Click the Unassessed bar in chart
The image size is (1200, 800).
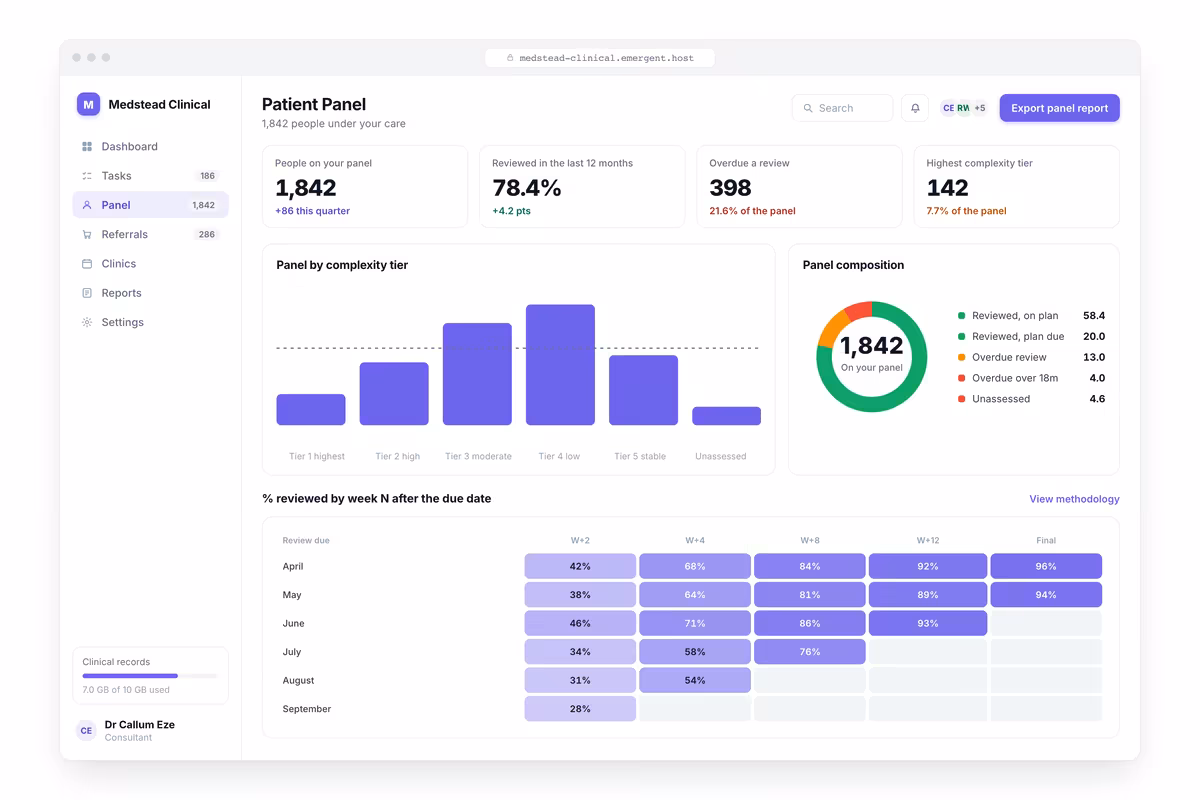tap(727, 416)
